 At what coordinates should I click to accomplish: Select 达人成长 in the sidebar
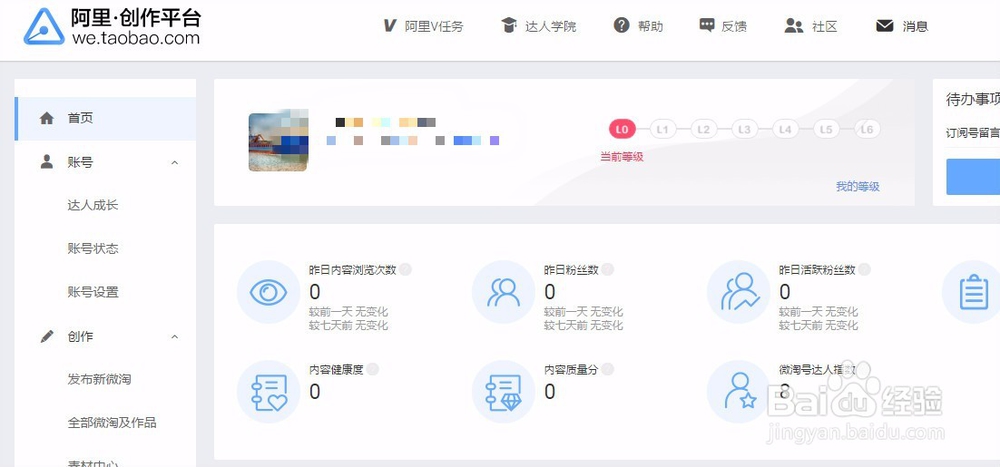pos(93,205)
